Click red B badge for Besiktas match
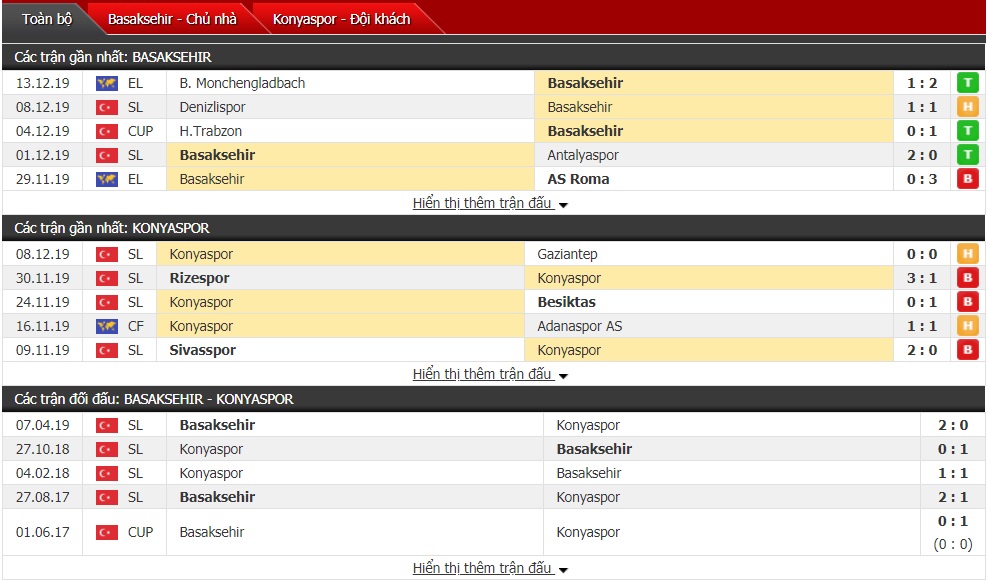Image resolution: width=988 pixels, height=582 pixels. [x=968, y=302]
